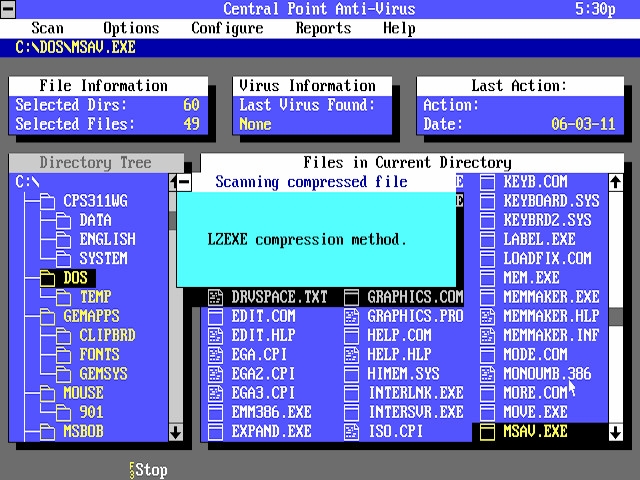Select file MODE.COM
The image size is (640, 480).
[x=535, y=355]
